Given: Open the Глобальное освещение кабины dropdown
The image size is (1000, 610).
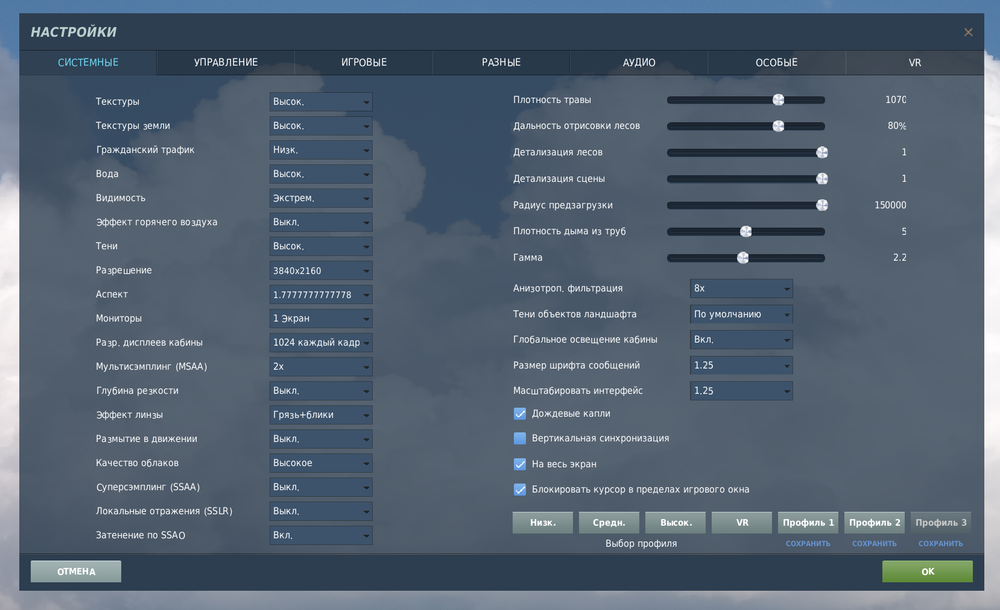Looking at the screenshot, I should [741, 339].
